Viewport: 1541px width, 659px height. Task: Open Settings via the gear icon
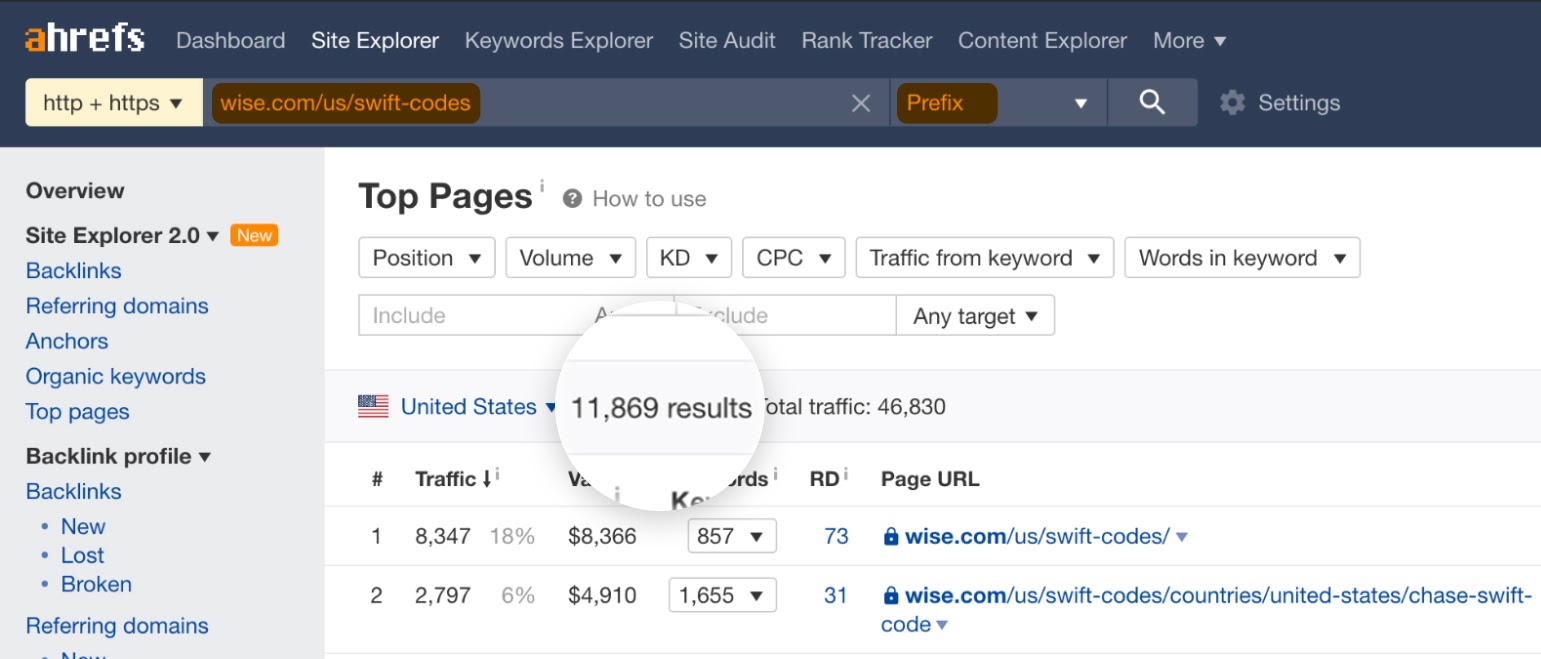1233,103
